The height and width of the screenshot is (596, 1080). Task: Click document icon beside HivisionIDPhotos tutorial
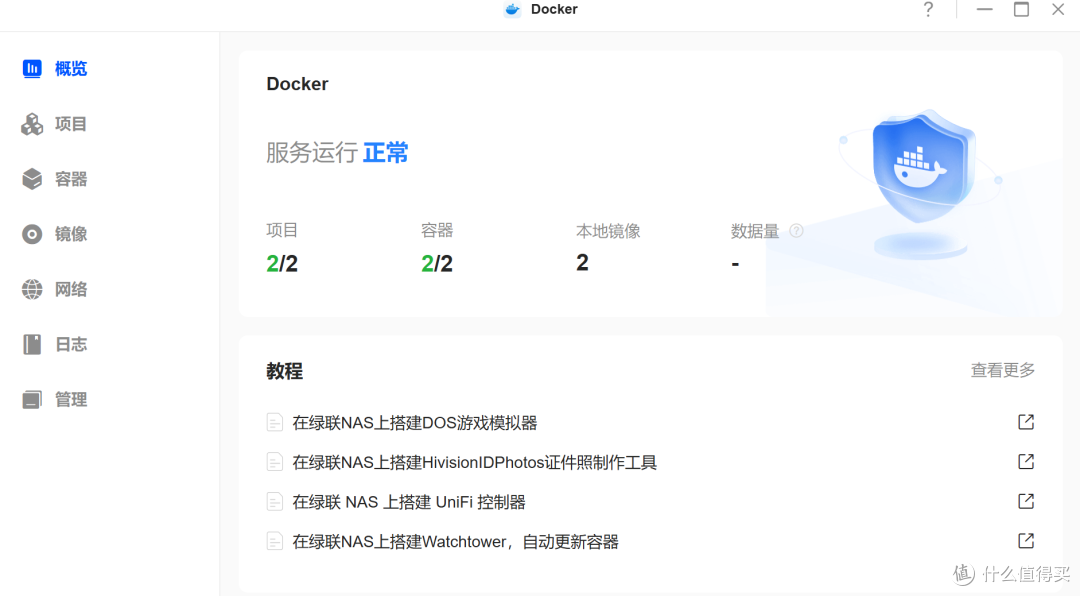(x=274, y=462)
